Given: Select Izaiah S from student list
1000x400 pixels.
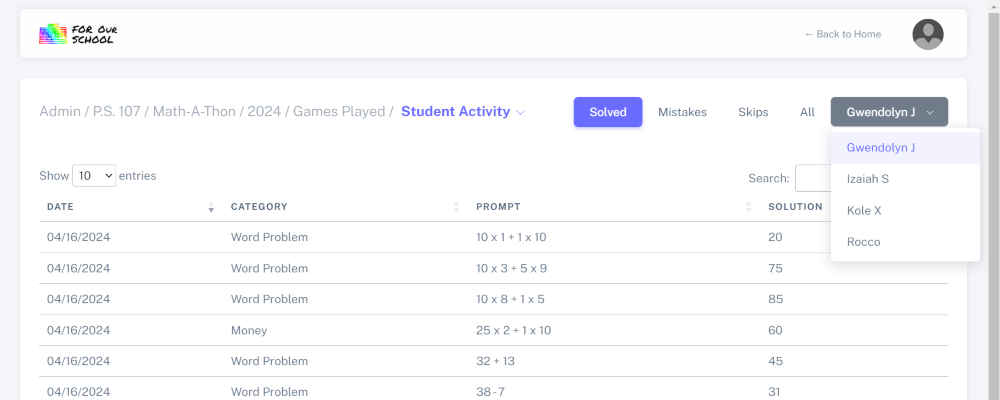Looking at the screenshot, I should point(868,179).
